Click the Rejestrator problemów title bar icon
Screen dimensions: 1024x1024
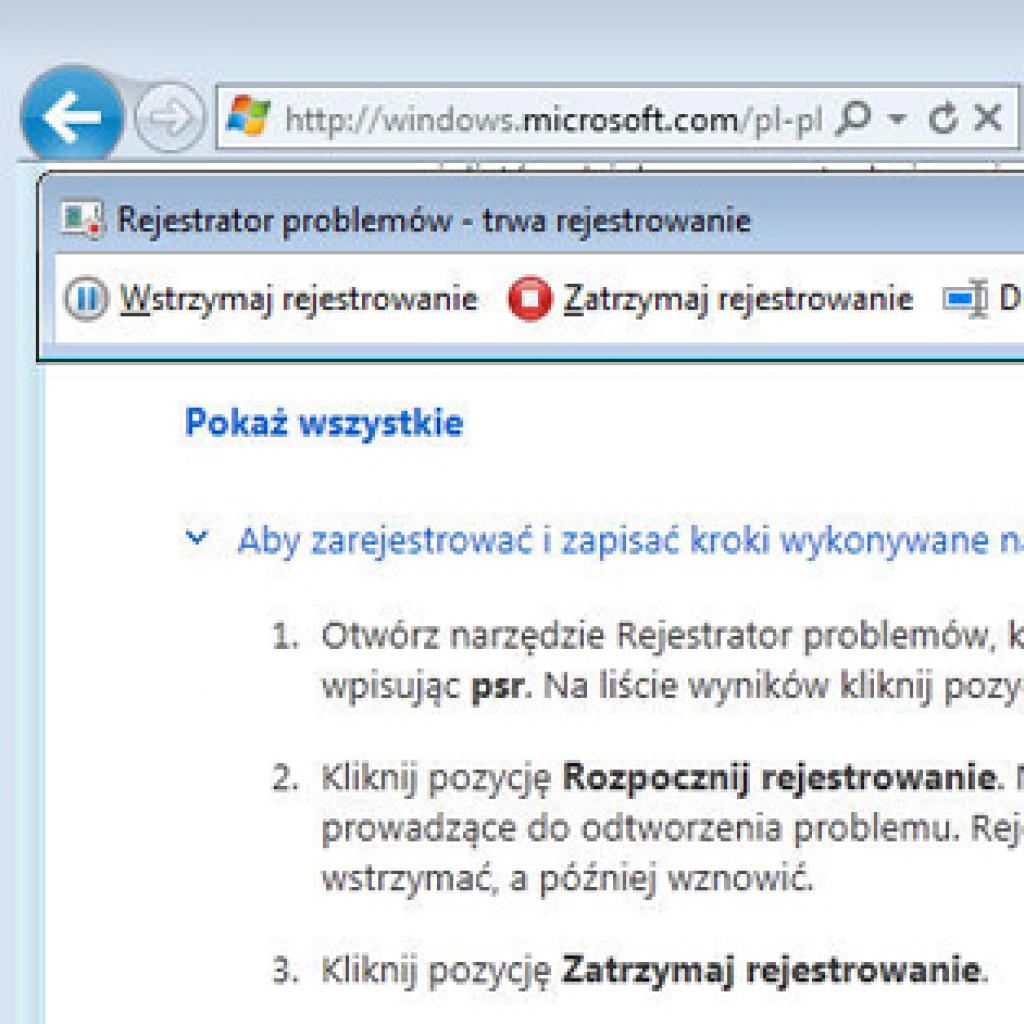pyautogui.click(x=82, y=219)
